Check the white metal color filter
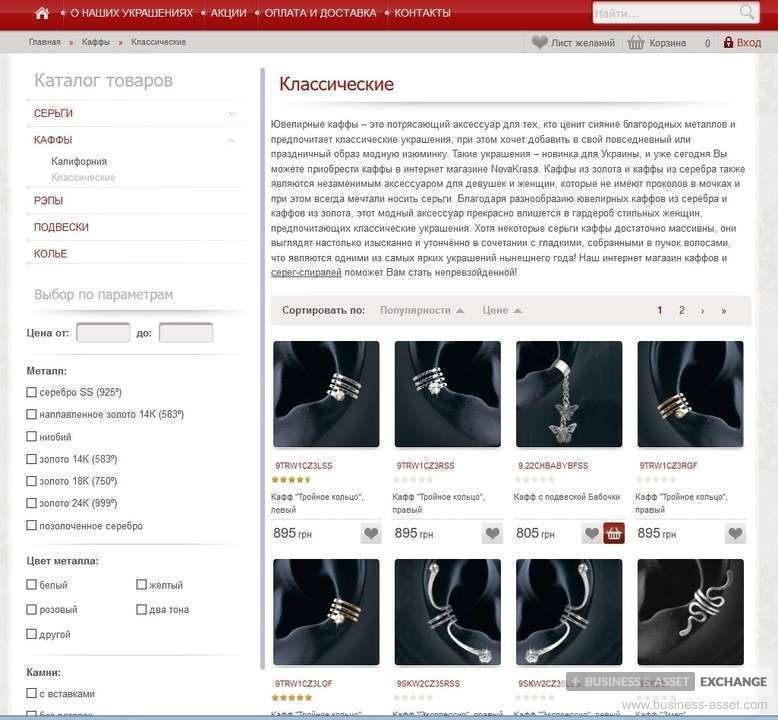Viewport: 778px width, 720px height. click(31, 585)
